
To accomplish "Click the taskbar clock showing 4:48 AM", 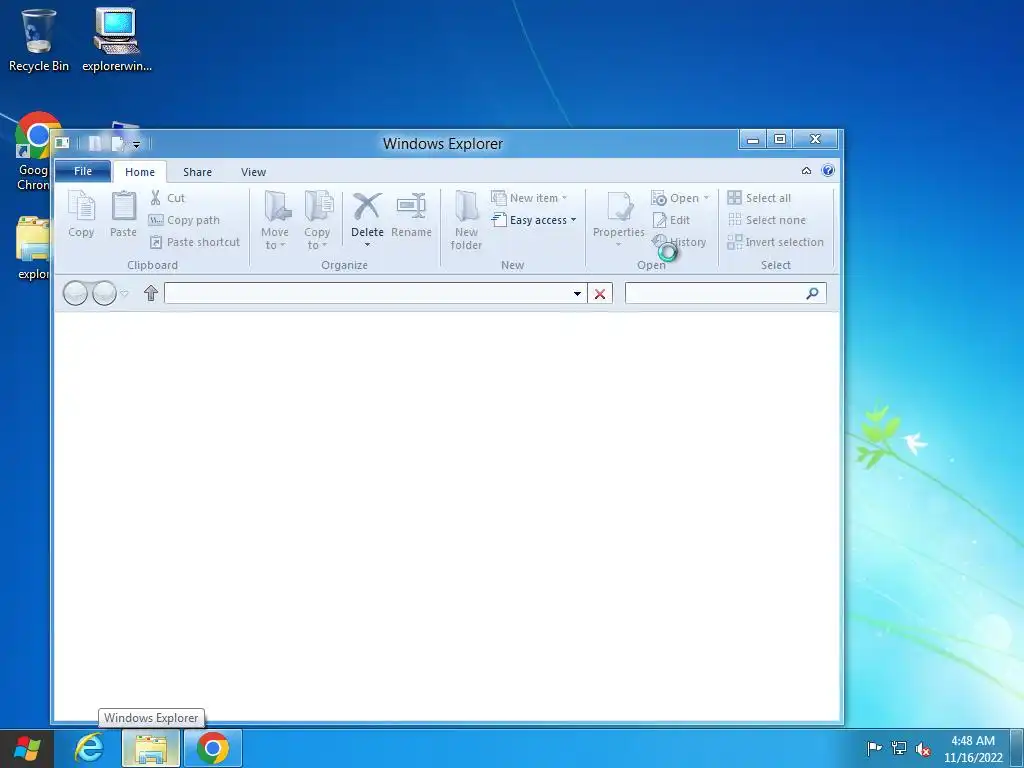I will [973, 749].
